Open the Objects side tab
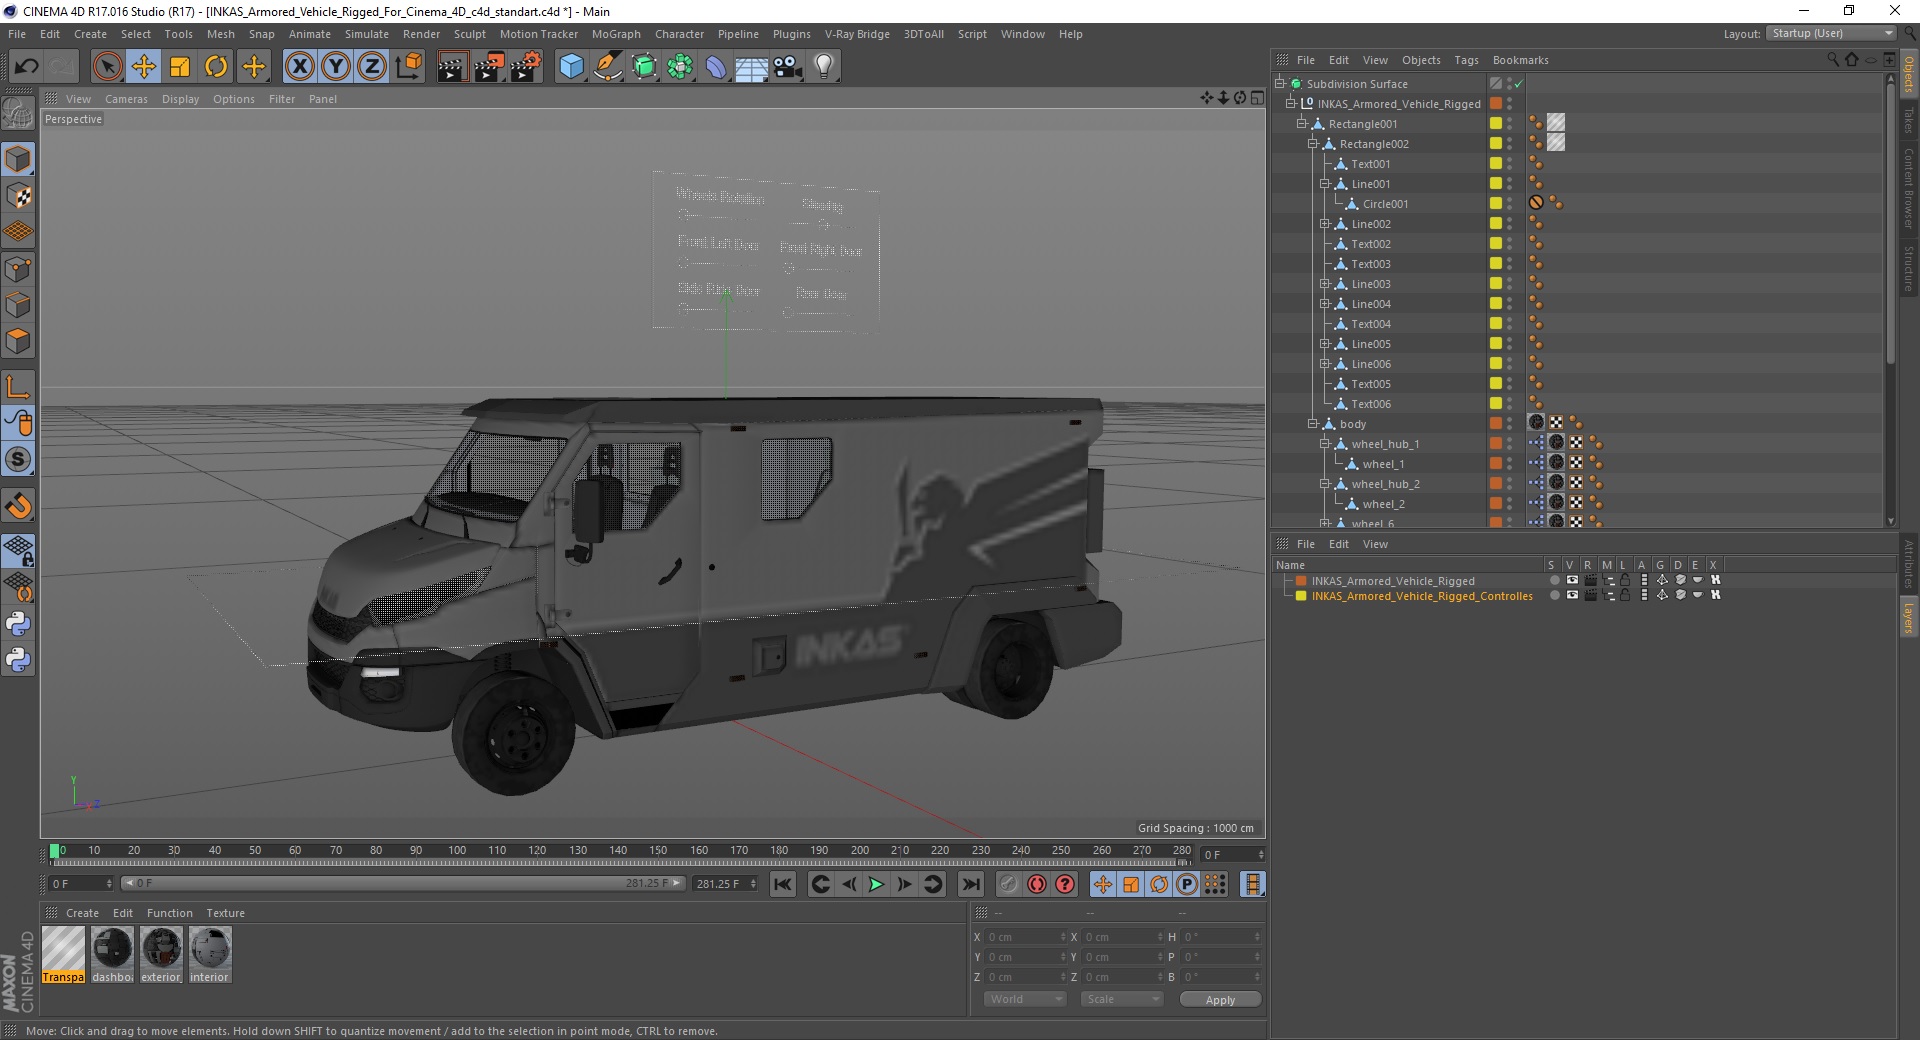Image resolution: width=1920 pixels, height=1040 pixels. coord(1909,75)
